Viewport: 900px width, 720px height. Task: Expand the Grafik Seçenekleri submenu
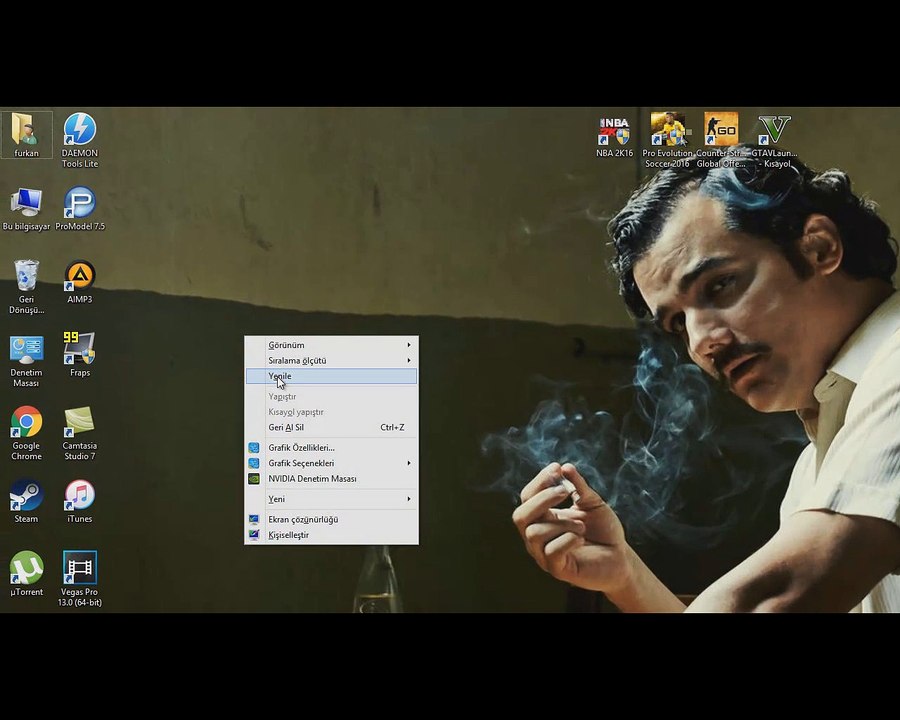coord(331,463)
